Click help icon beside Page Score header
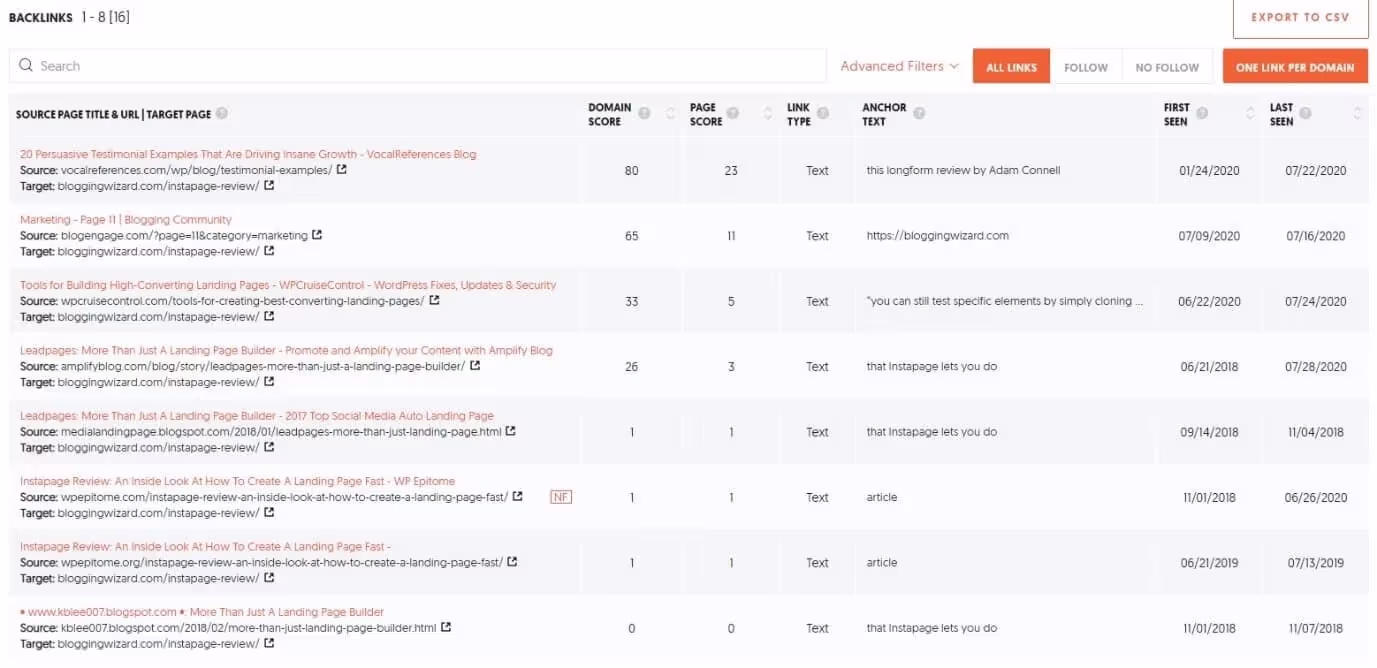 (x=734, y=113)
